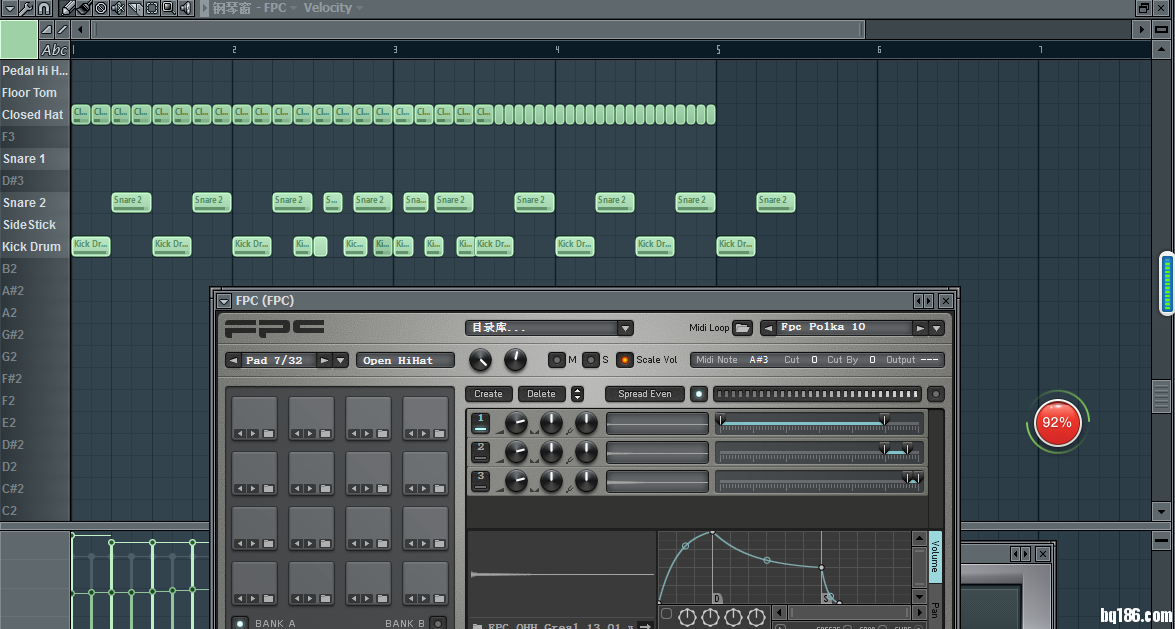
Task: Select the Paint brush tool
Action: click(84, 8)
